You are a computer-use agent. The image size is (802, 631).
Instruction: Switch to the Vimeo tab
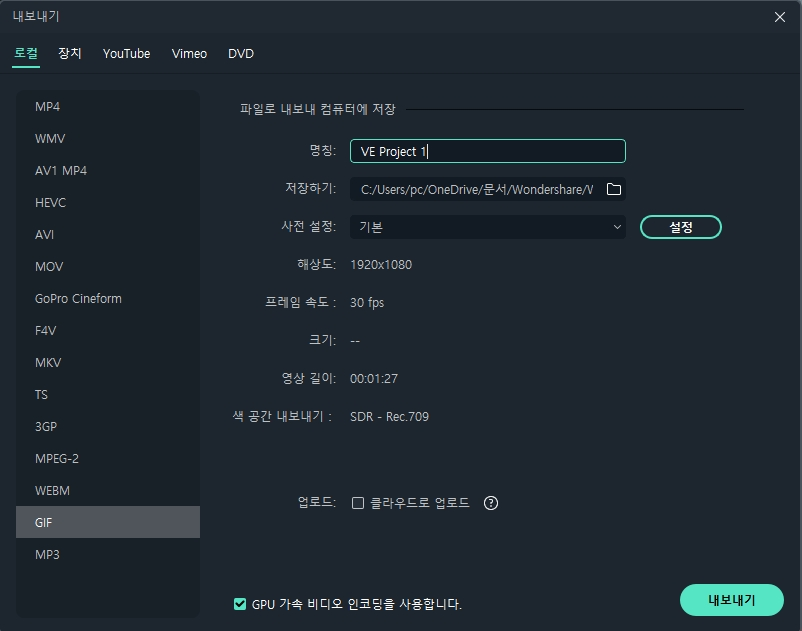tap(189, 54)
